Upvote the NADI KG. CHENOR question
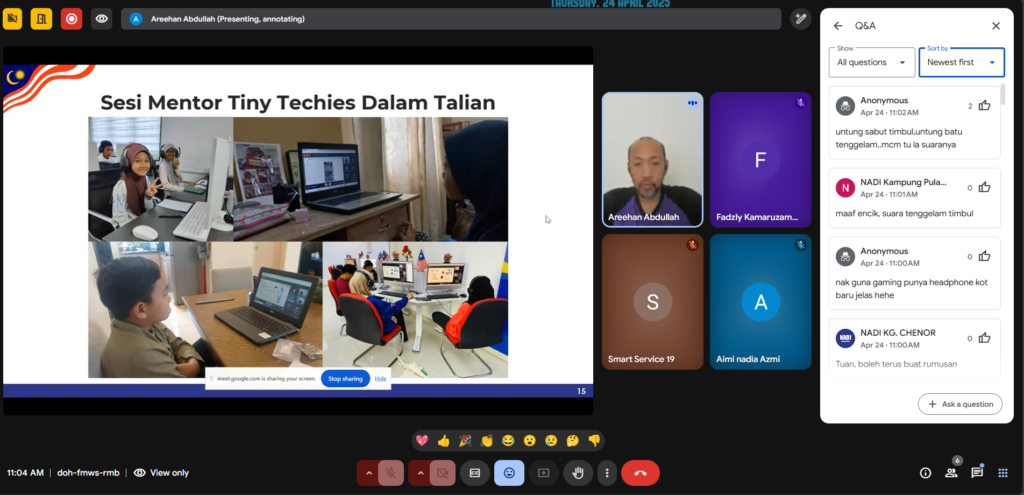Screen dimensions: 1024x495 984,338
